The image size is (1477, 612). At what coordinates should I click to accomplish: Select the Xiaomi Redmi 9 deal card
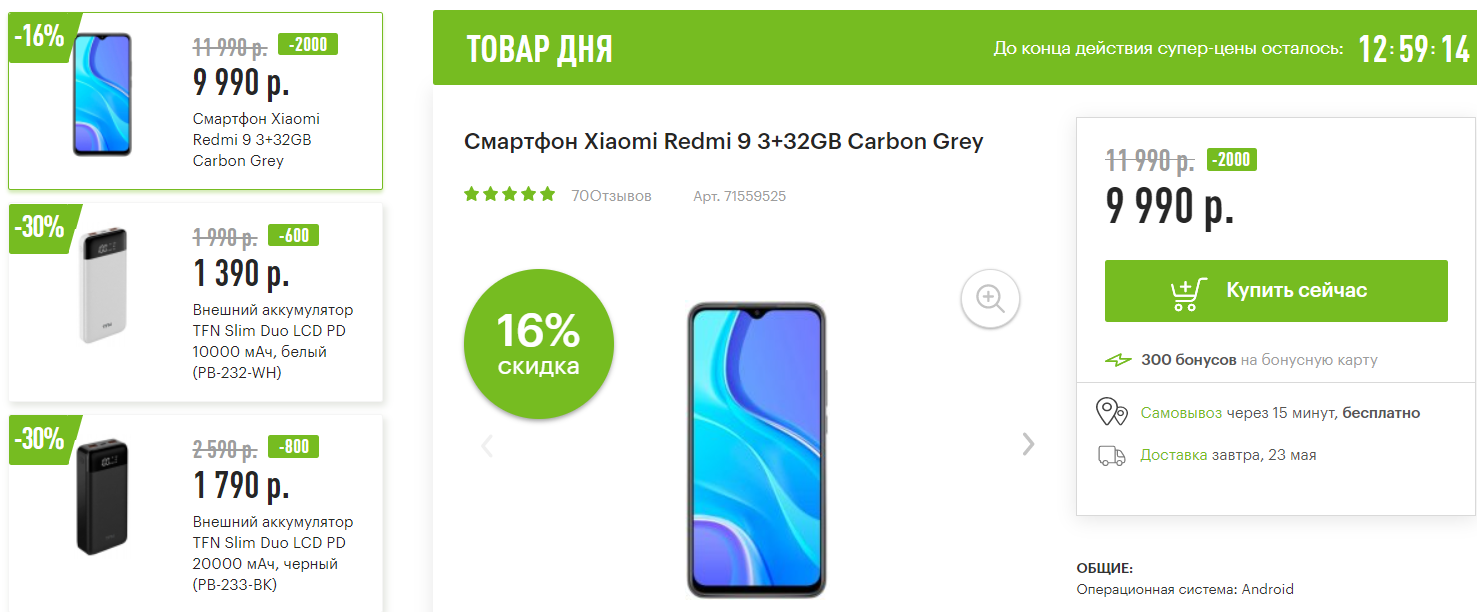(x=196, y=101)
